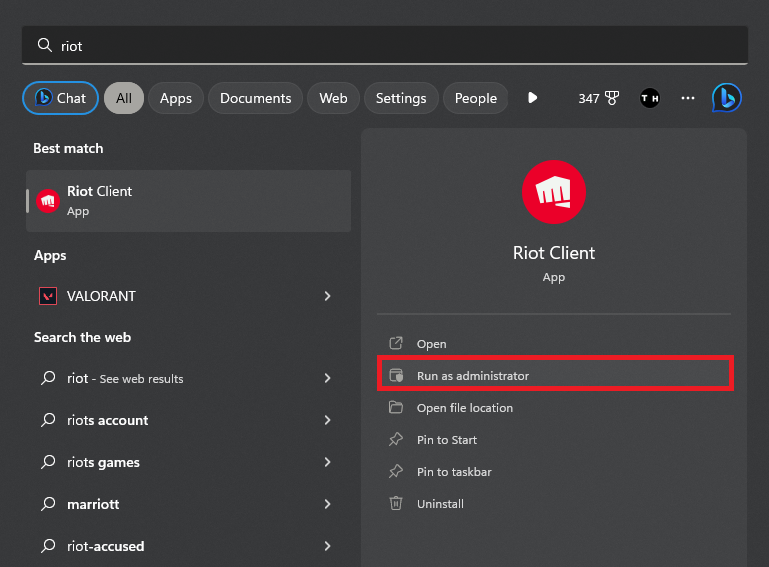Expand the 'marriott' suggestion arrow
This screenshot has height=567, width=769.
point(327,504)
